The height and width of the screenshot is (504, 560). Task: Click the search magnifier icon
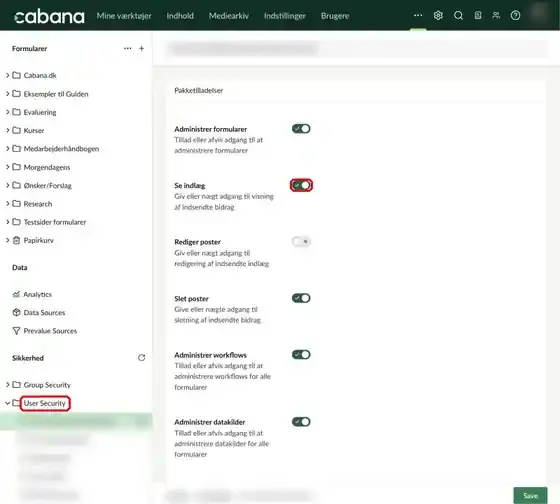pyautogui.click(x=458, y=15)
